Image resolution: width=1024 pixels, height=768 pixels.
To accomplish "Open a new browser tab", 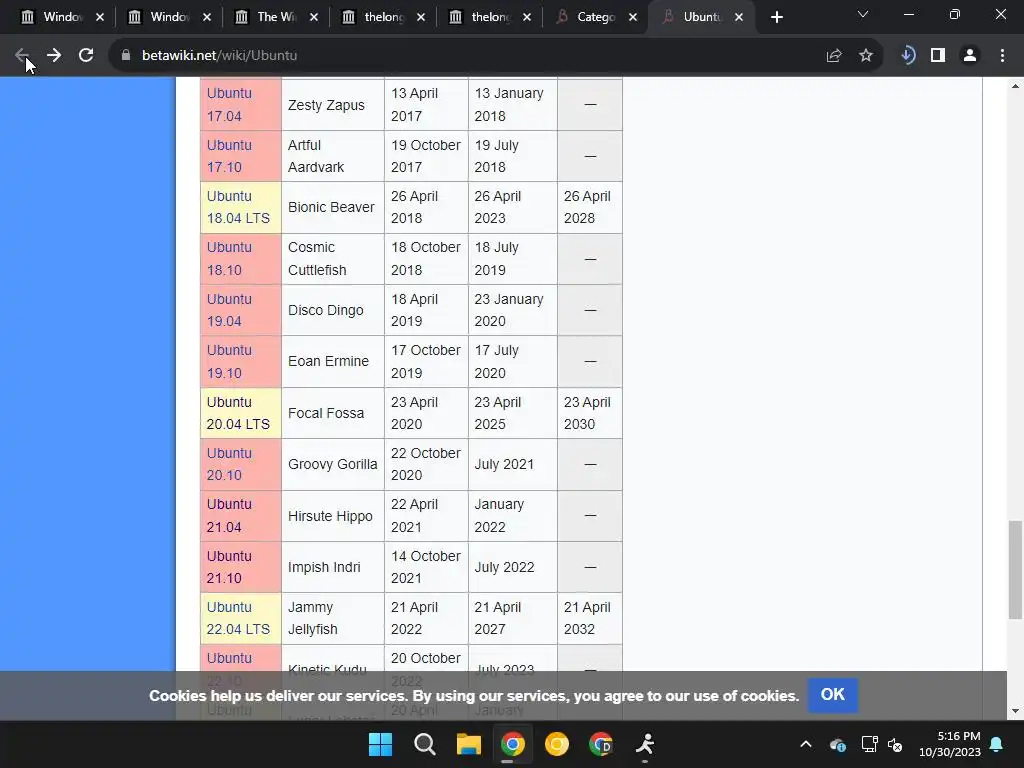I will (776, 17).
